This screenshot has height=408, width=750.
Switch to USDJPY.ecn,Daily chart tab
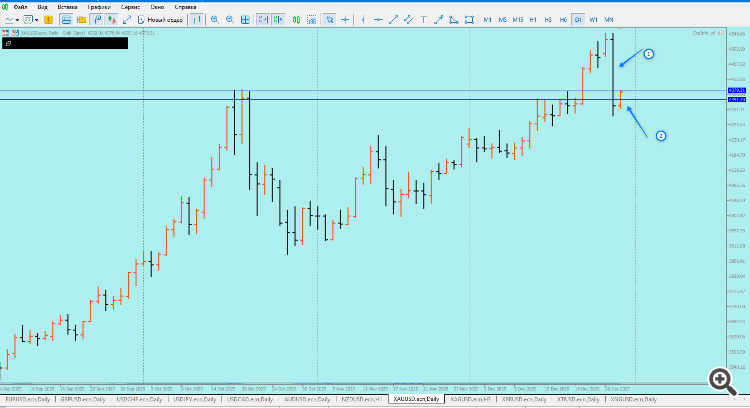(x=195, y=399)
